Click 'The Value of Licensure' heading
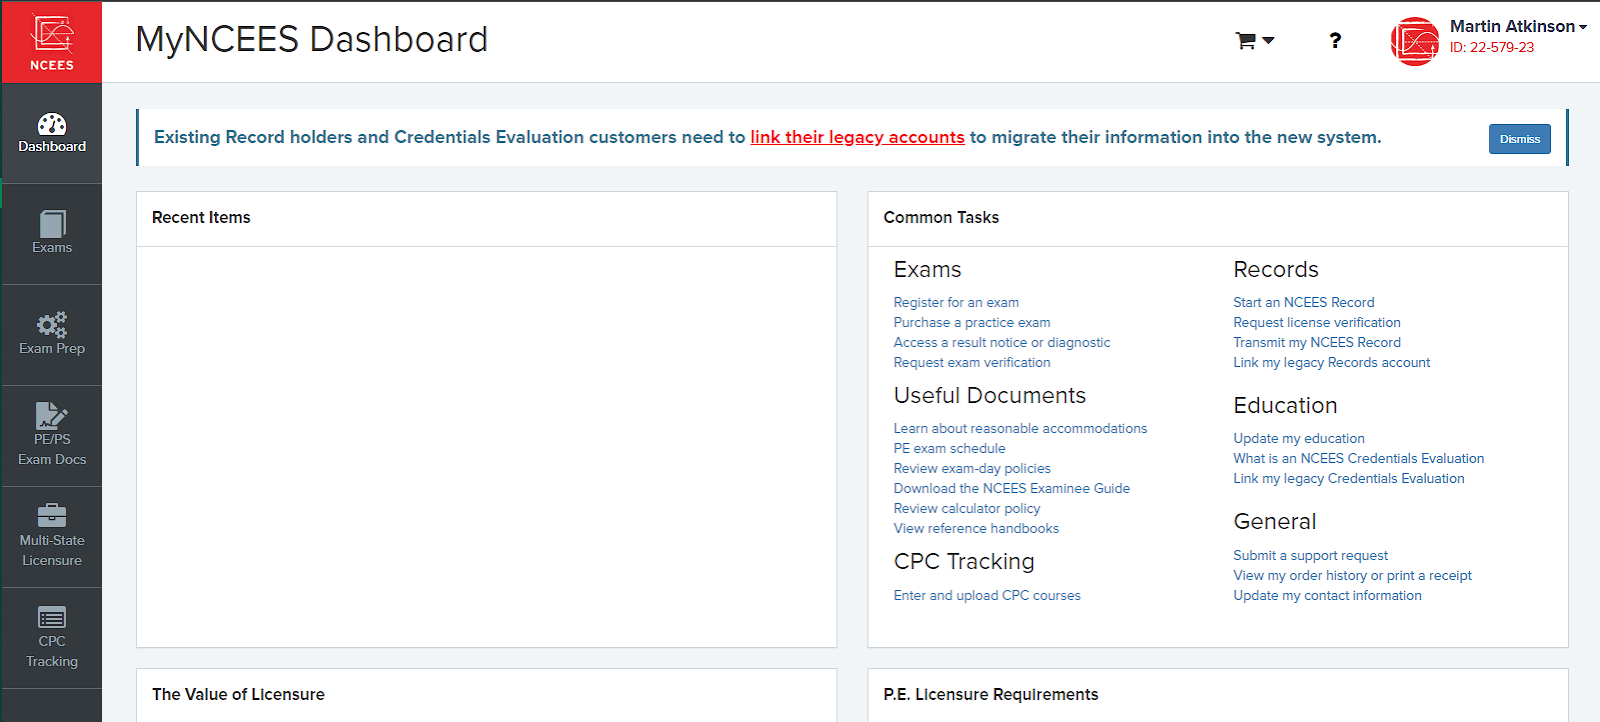Image resolution: width=1600 pixels, height=722 pixels. (238, 694)
